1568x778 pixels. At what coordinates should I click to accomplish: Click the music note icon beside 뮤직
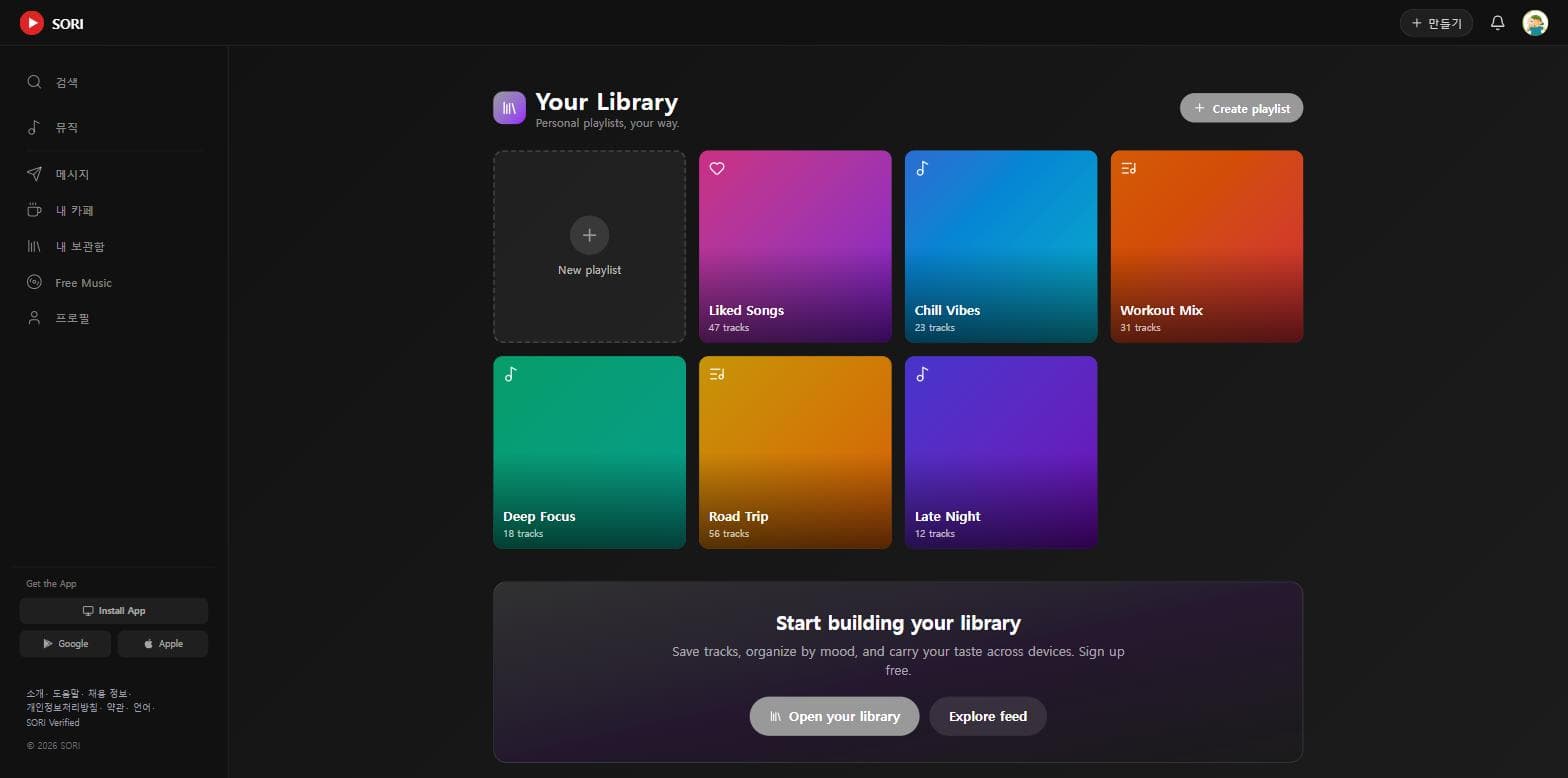(34, 128)
